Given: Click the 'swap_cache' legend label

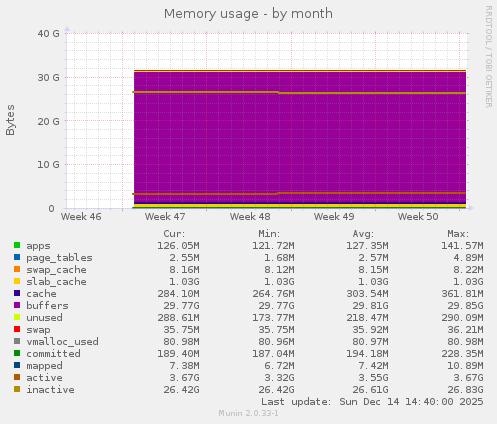Looking at the screenshot, I should pyautogui.click(x=56, y=270).
